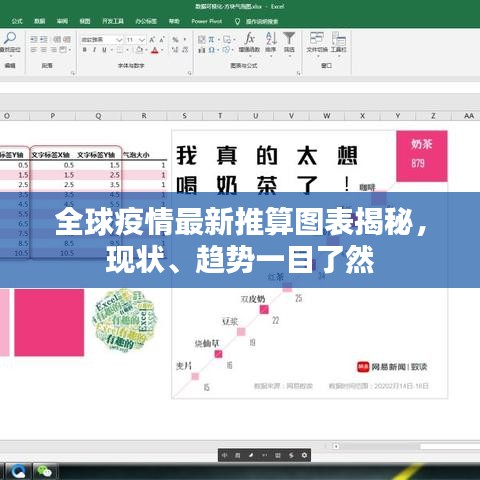Viewport: 480px width, 480px height.
Task: Select column header P
Action: point(53,116)
